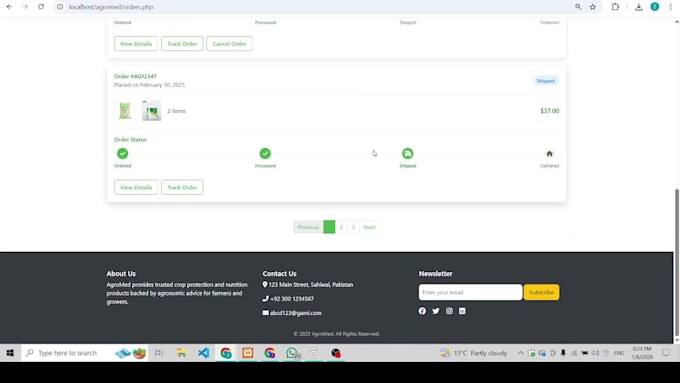Open the weather widget showing Partly cloudy
The width and height of the screenshot is (680, 383).
(474, 353)
